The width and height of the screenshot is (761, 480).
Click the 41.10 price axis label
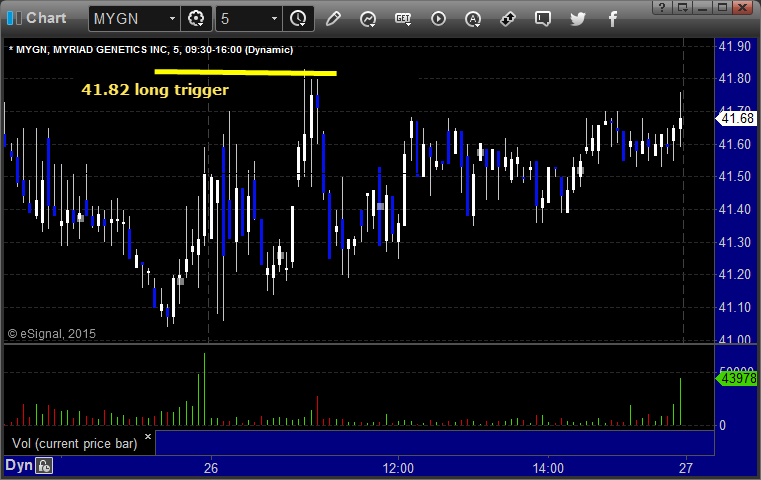pyautogui.click(x=735, y=307)
